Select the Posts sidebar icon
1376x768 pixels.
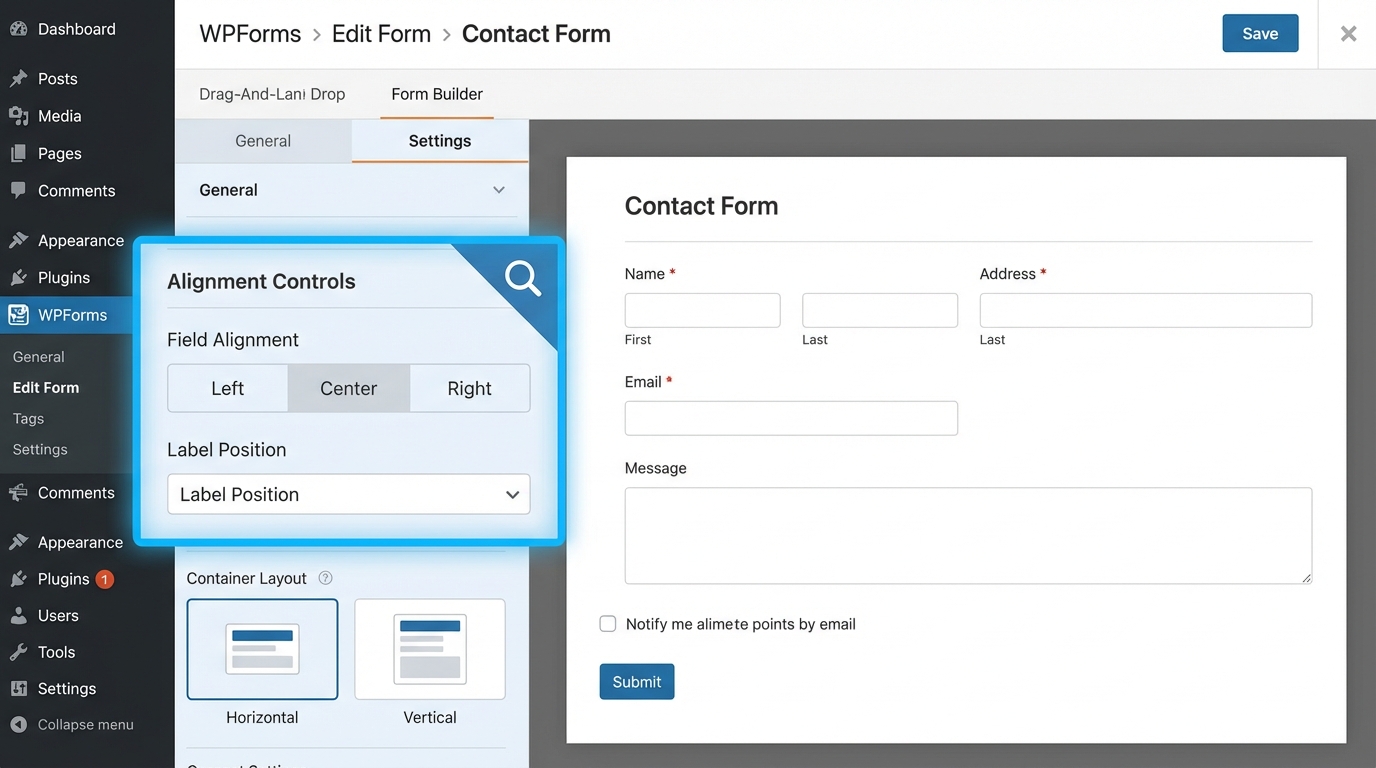pyautogui.click(x=18, y=78)
